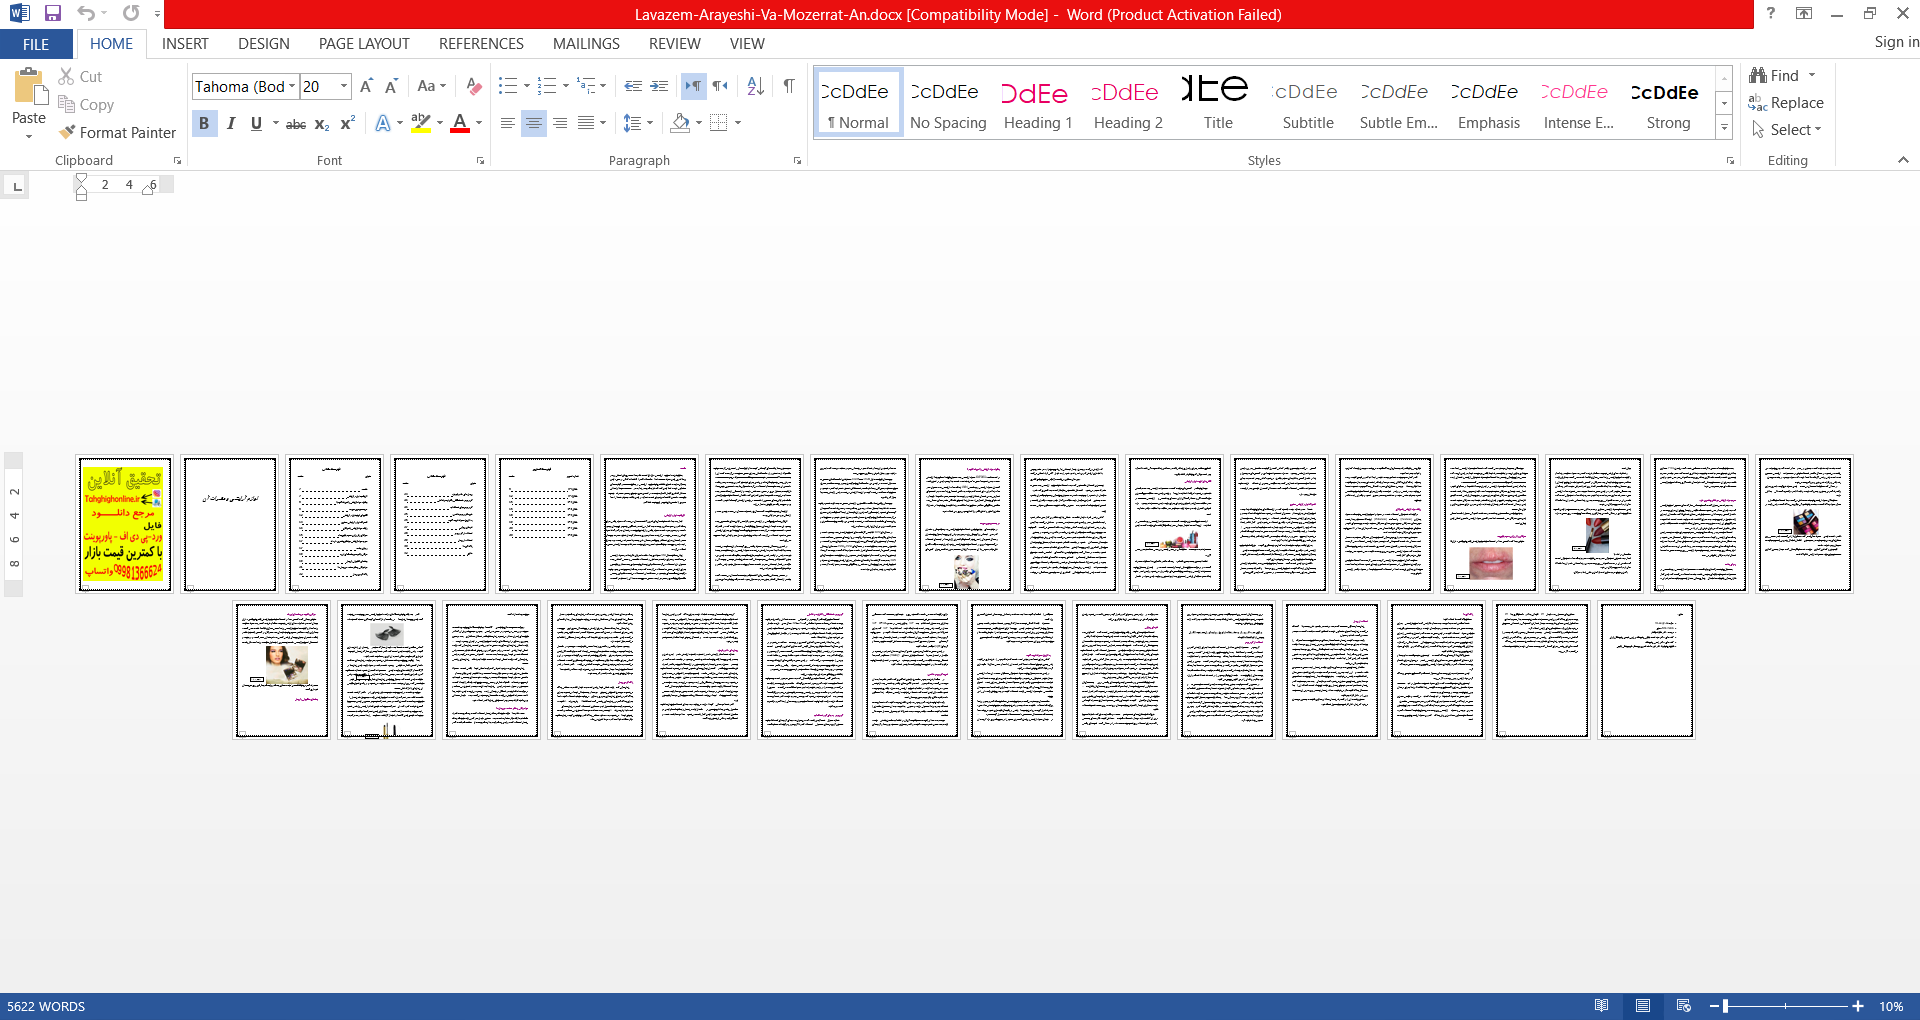
Task: Toggle justify alignment
Action: [x=586, y=124]
